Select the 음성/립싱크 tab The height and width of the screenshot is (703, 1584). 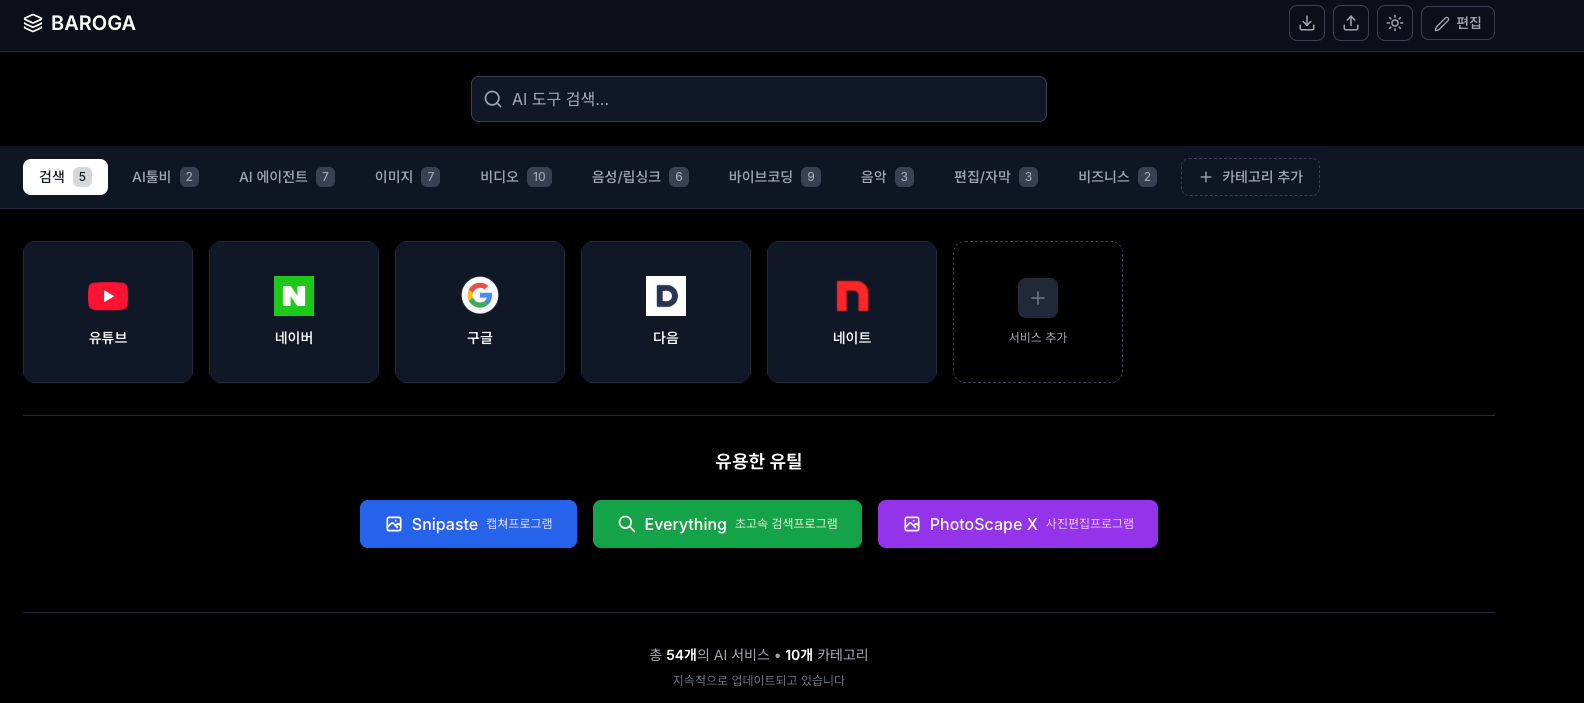[640, 177]
